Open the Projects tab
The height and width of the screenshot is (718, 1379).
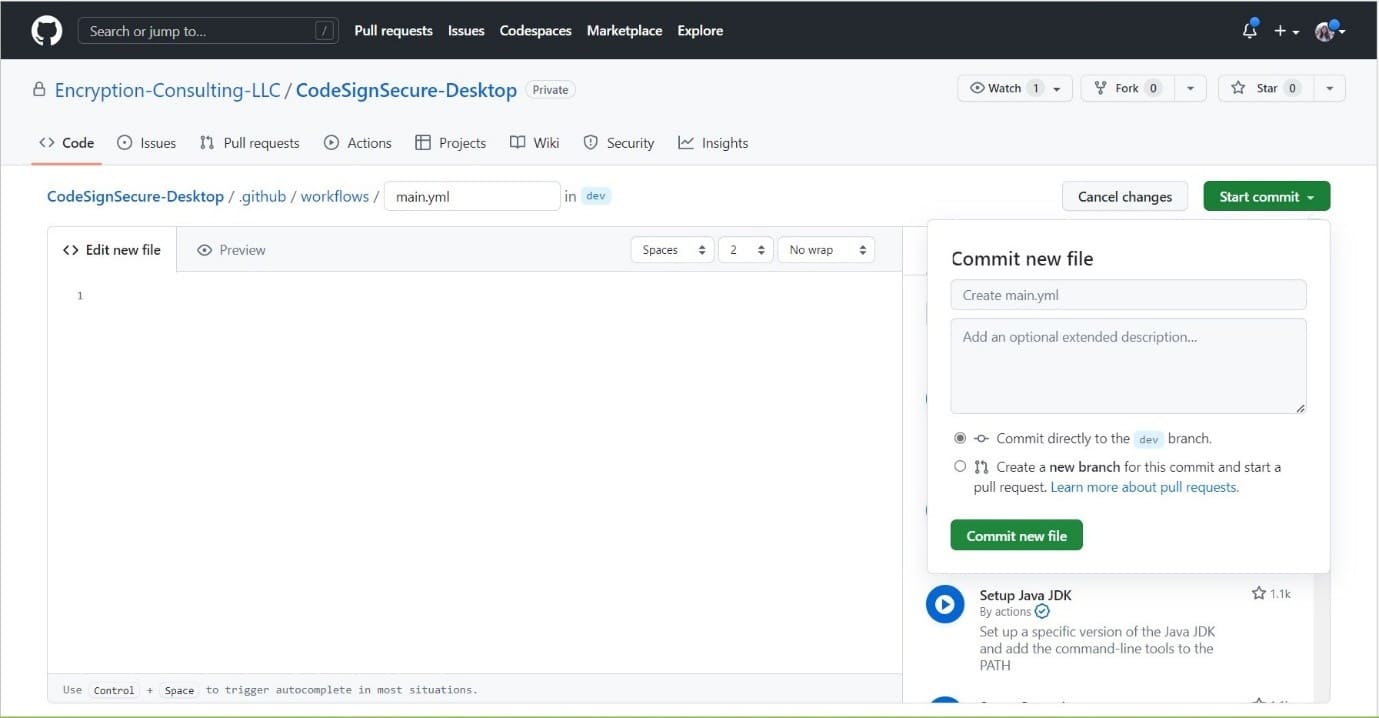tap(450, 143)
